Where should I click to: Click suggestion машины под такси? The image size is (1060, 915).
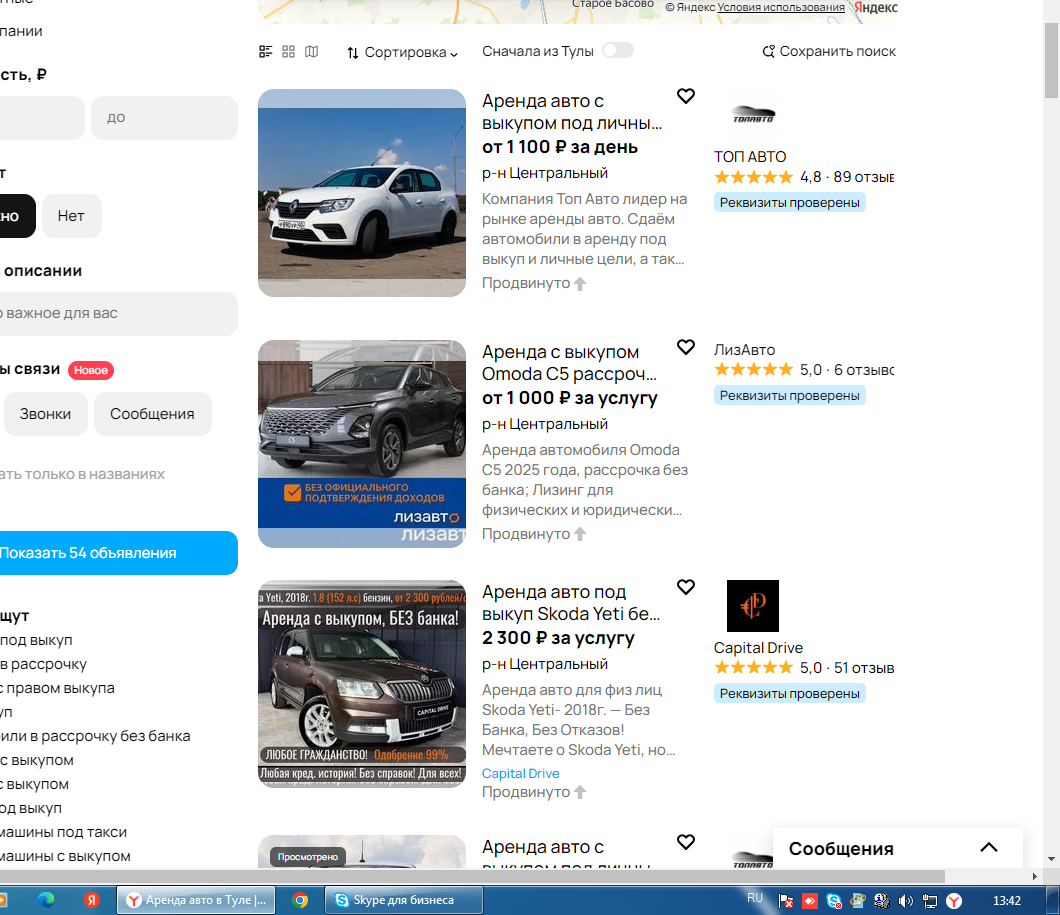[64, 832]
